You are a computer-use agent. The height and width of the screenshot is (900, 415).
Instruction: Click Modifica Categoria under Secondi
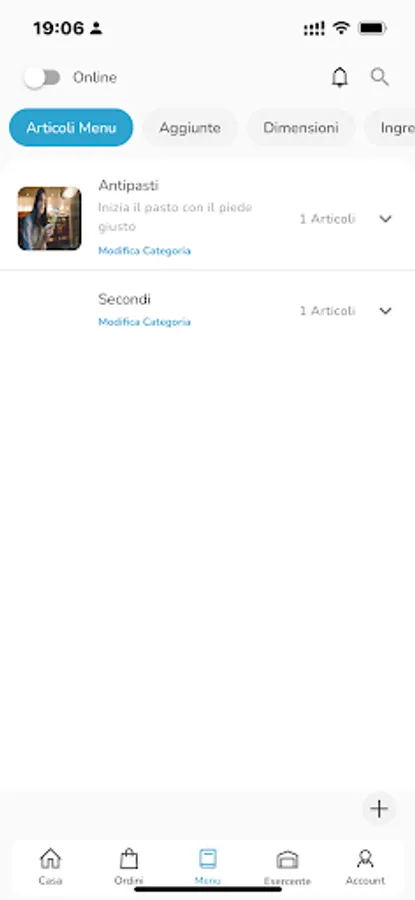144,322
